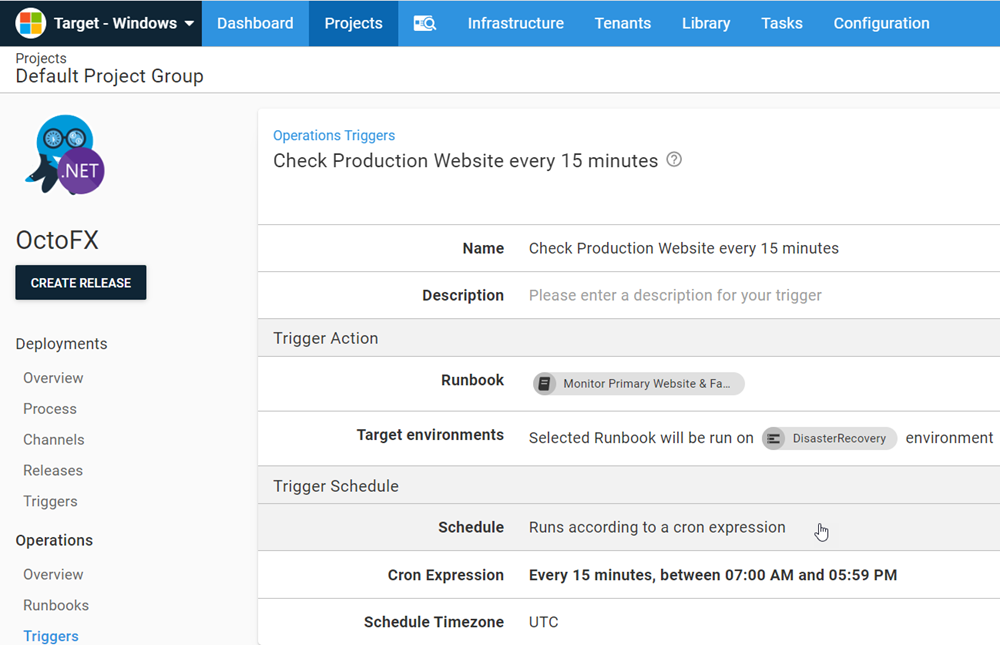Expand the Schedule Timezone row

pos(628,622)
